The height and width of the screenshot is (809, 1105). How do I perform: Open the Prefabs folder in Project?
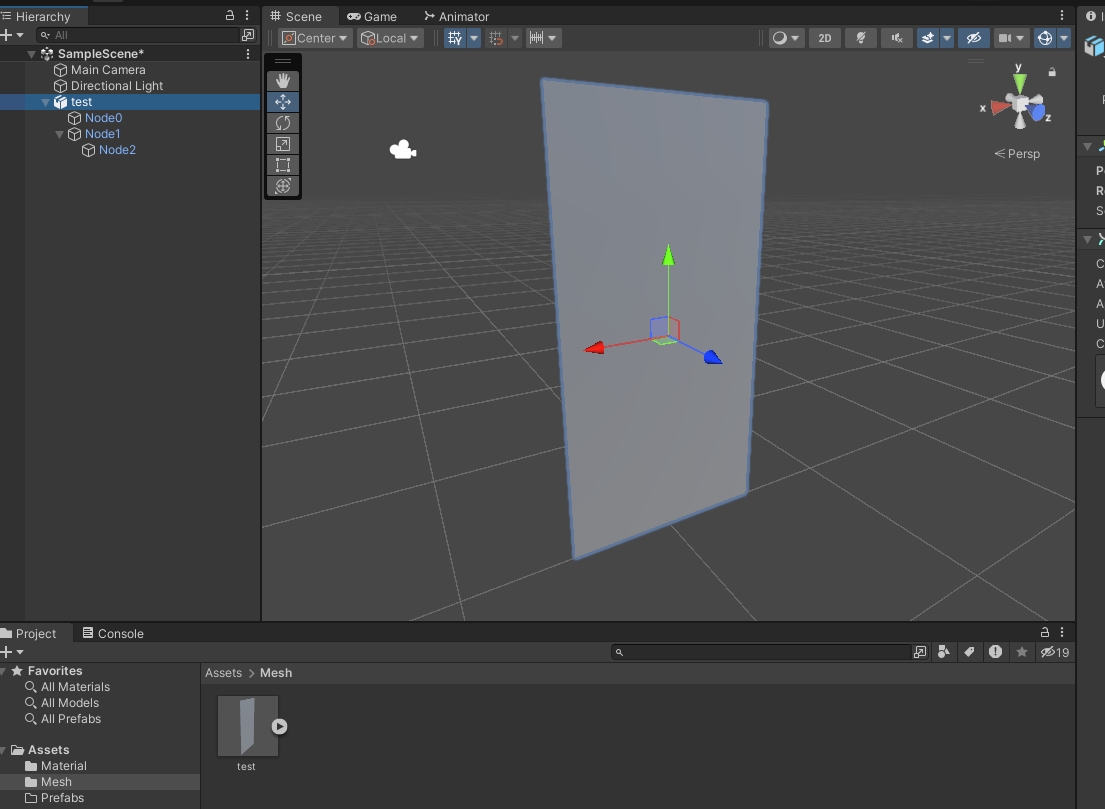click(x=62, y=798)
